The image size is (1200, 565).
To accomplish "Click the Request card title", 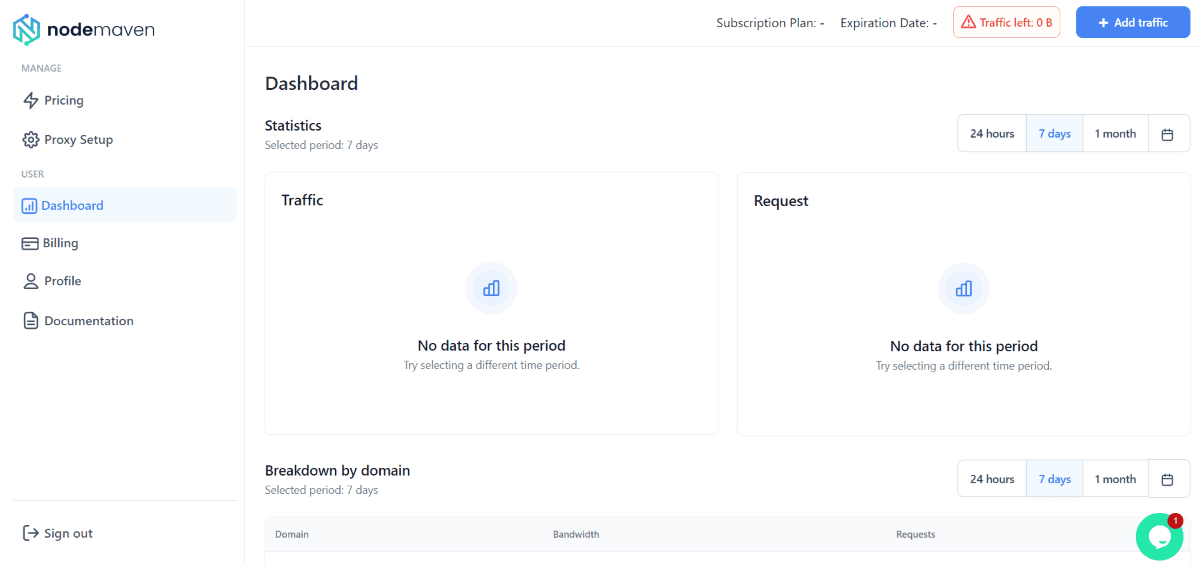I will 781,201.
